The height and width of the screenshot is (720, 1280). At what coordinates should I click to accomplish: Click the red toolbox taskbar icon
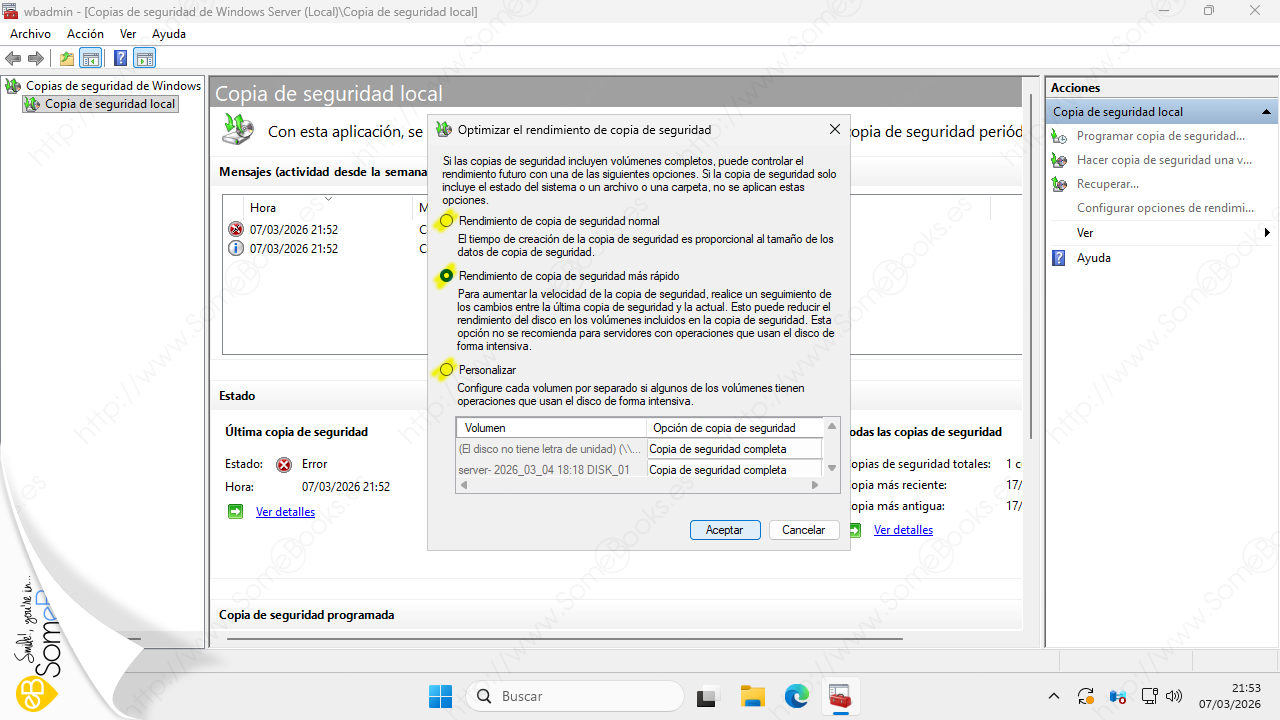[840, 696]
